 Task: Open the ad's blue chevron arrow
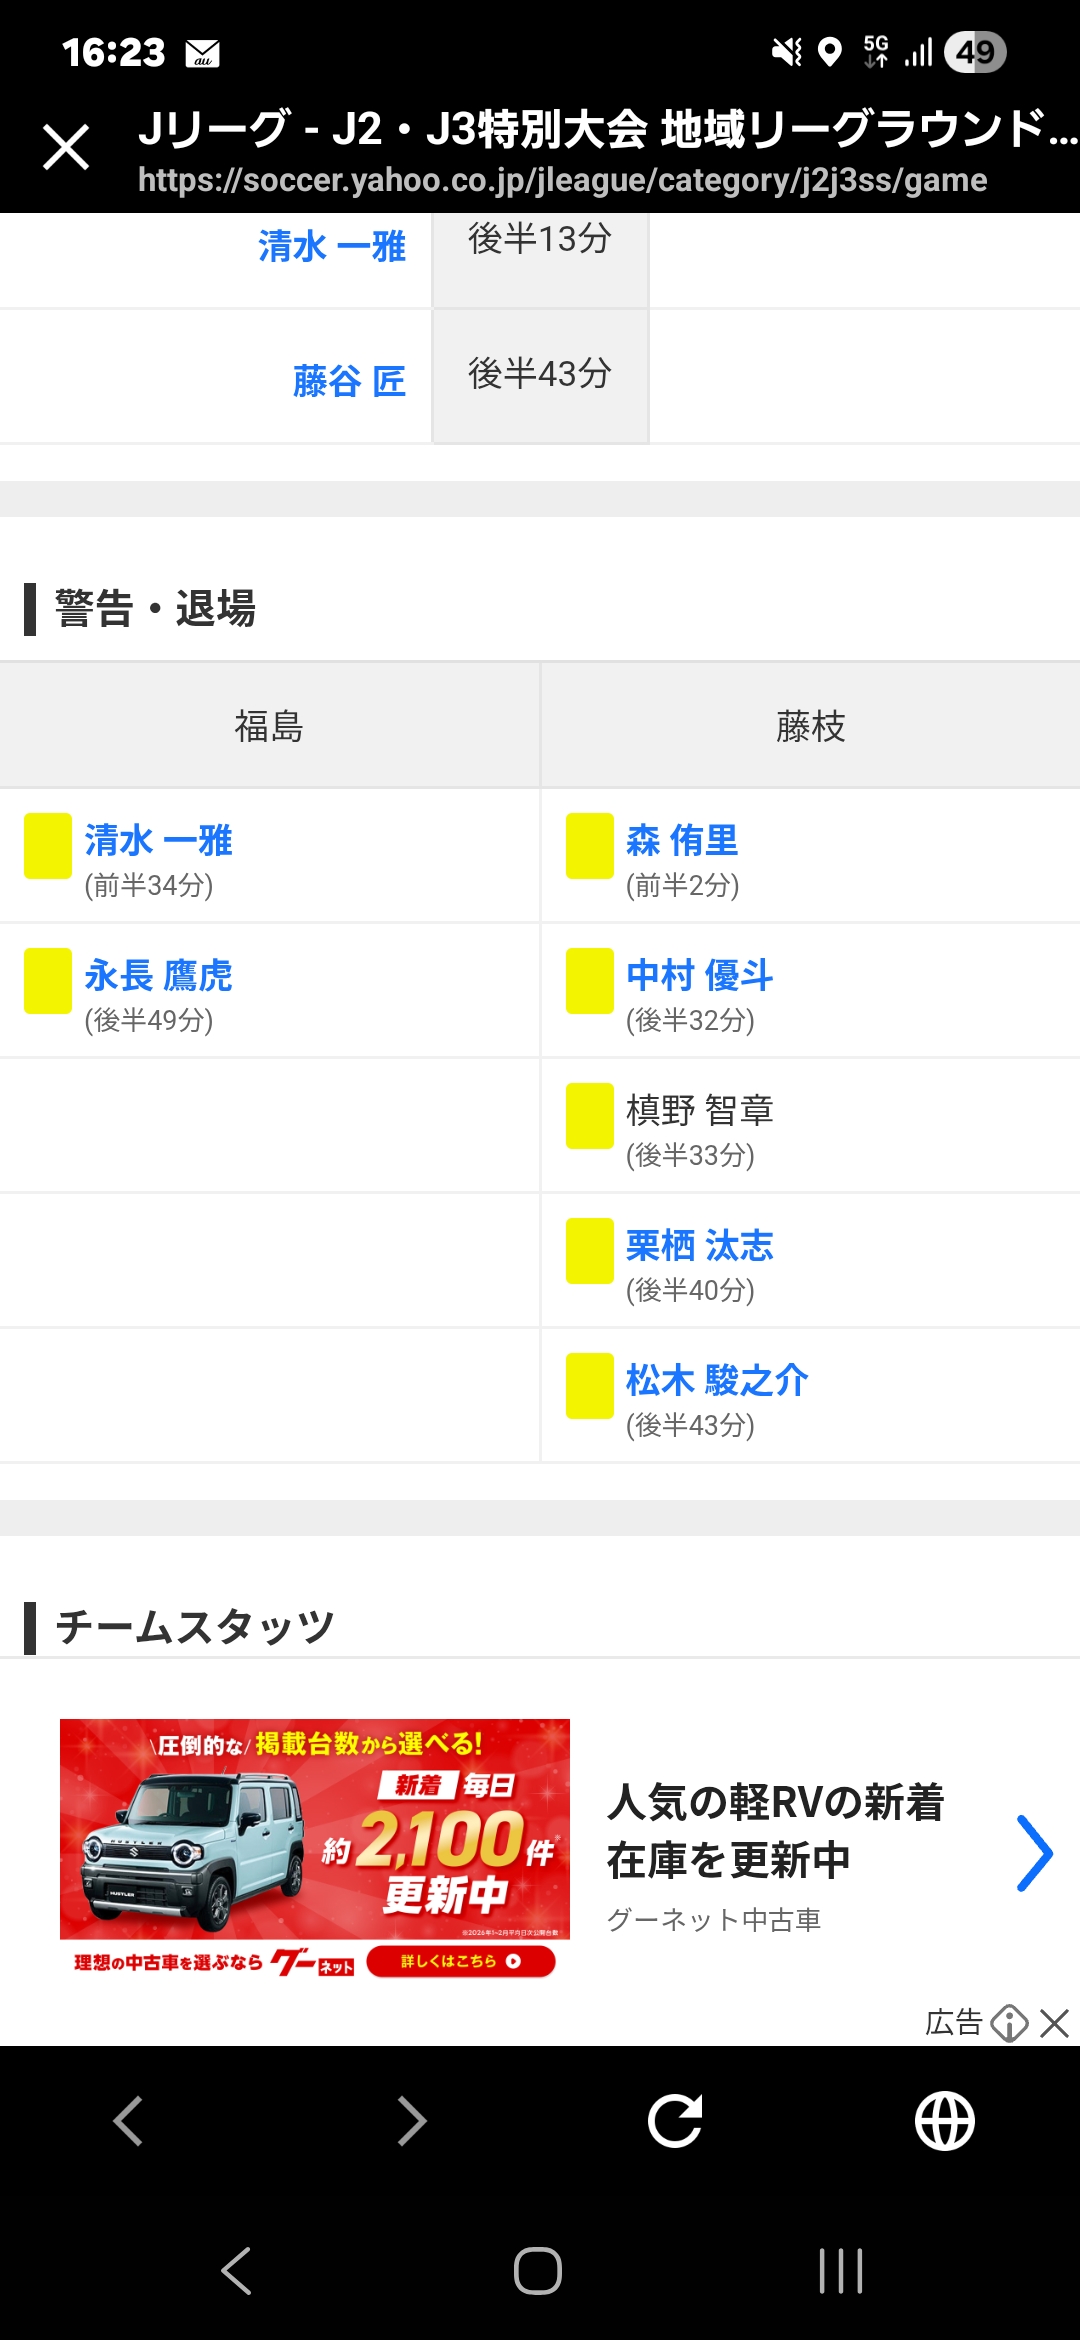coord(1034,1853)
